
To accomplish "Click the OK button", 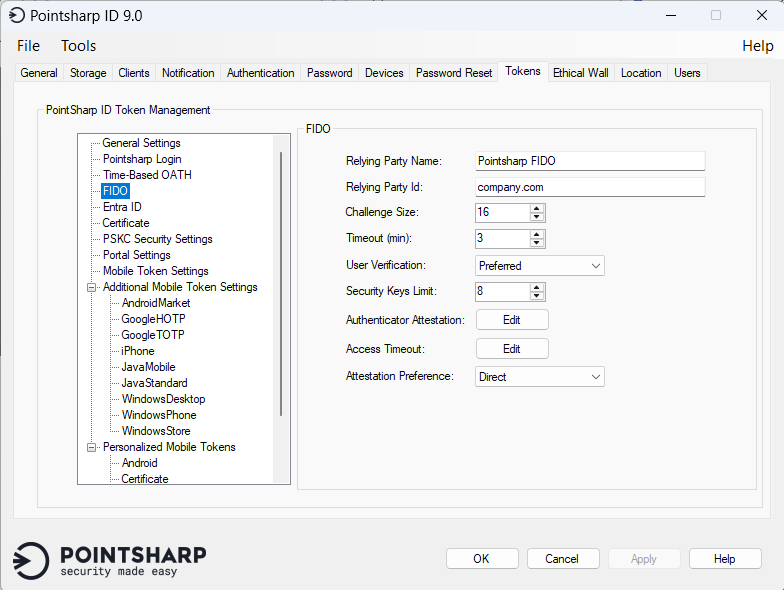I will tap(482, 558).
